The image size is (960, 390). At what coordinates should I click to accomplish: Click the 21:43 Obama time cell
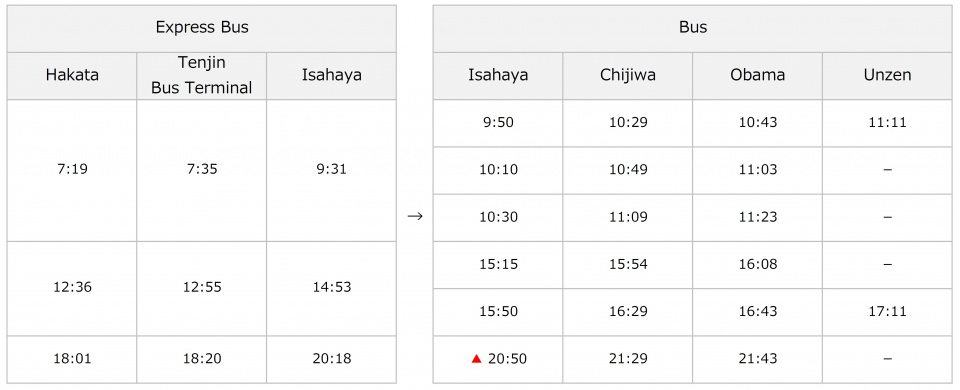pyautogui.click(x=757, y=359)
